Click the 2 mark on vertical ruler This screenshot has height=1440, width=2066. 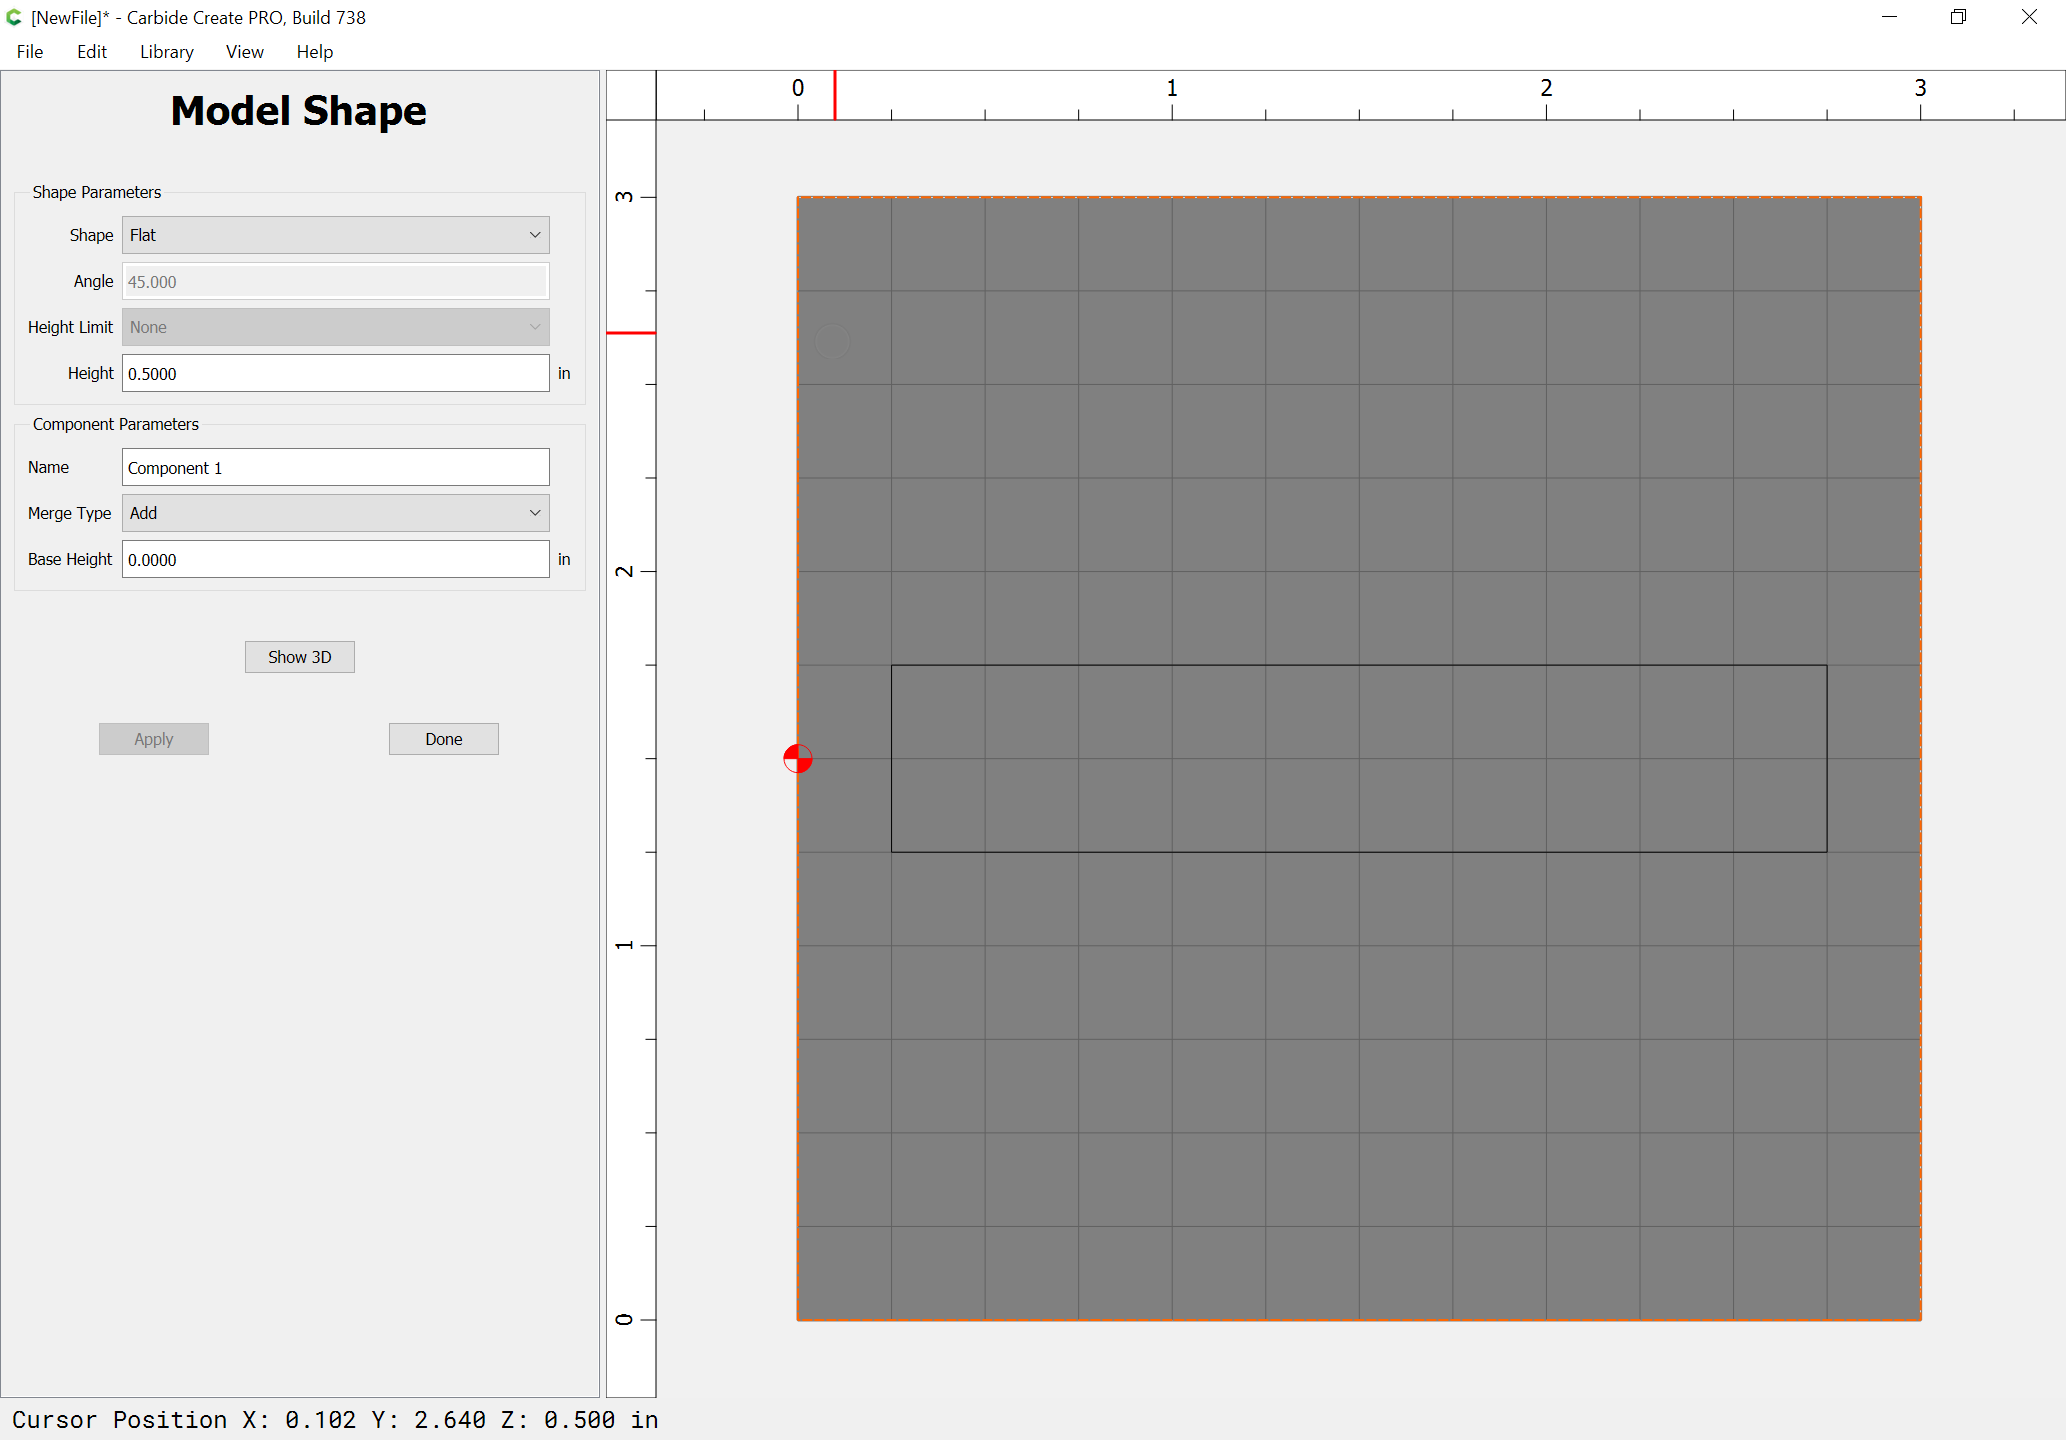coord(624,571)
